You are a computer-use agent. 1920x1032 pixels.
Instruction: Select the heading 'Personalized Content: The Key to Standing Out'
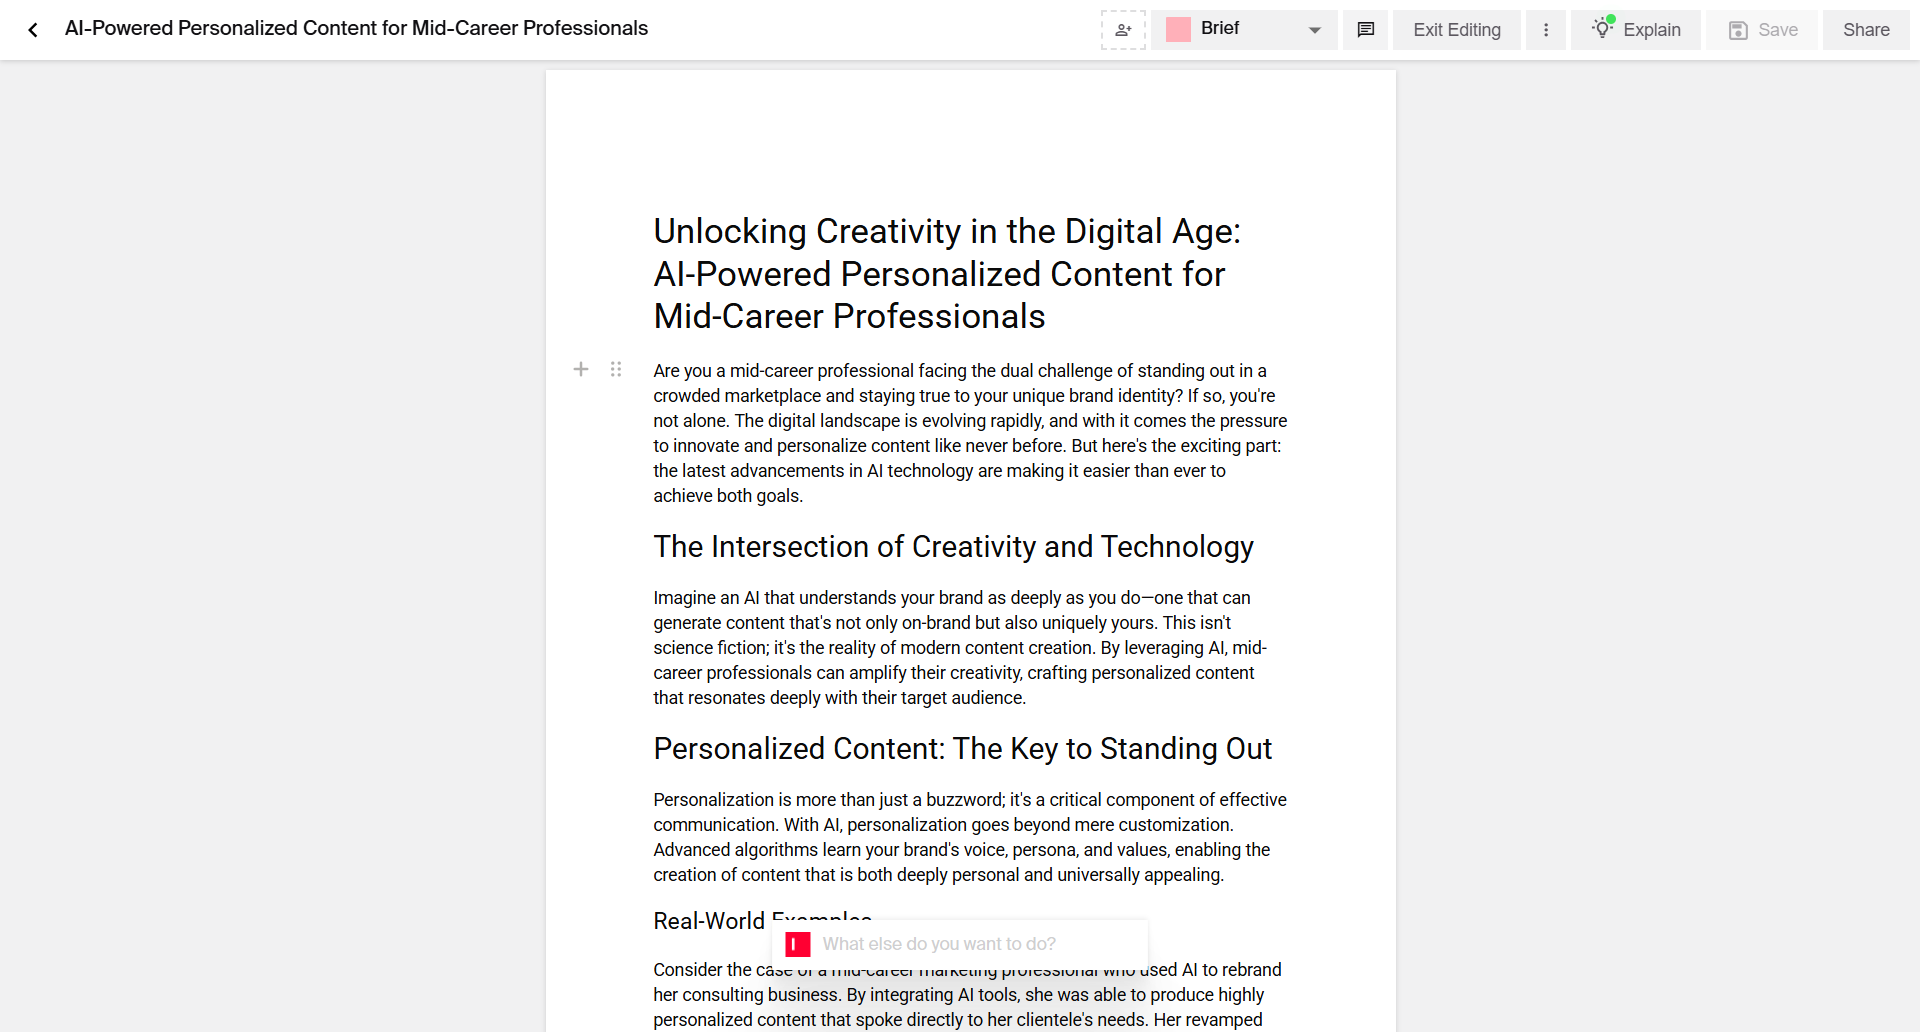(x=962, y=748)
